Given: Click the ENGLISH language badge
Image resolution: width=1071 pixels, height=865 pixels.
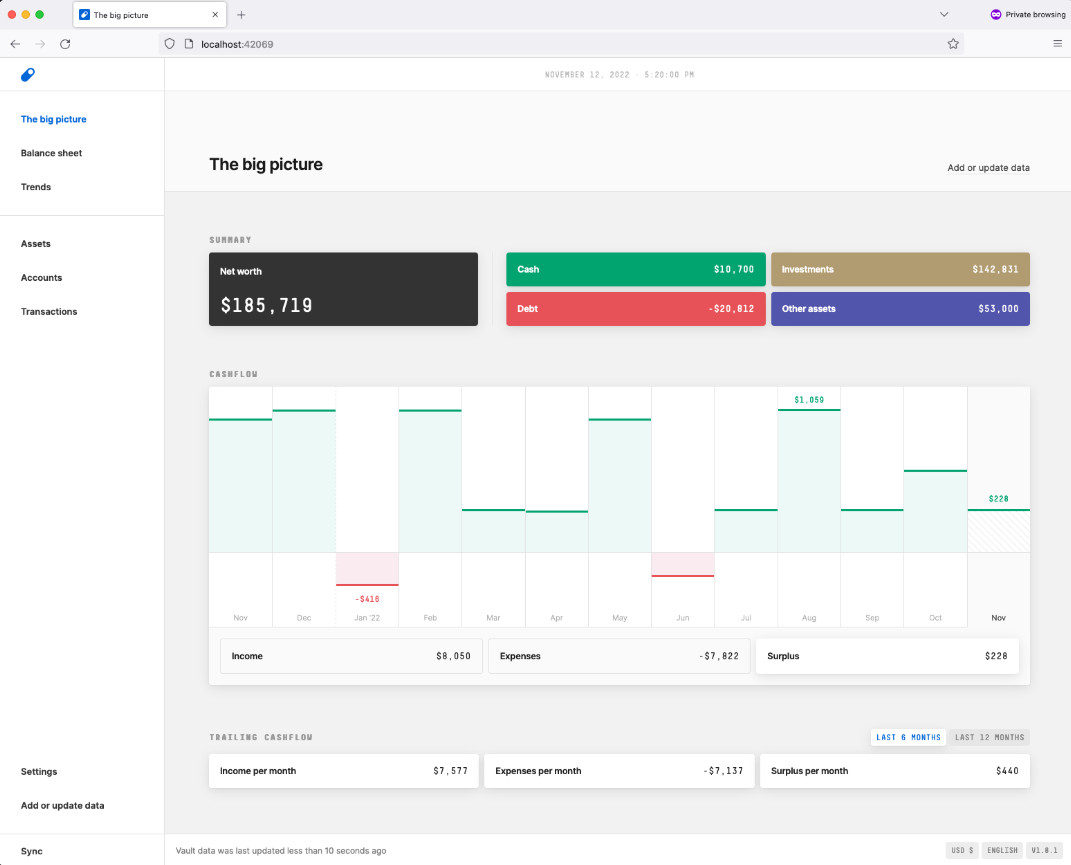Looking at the screenshot, I should click(1002, 851).
